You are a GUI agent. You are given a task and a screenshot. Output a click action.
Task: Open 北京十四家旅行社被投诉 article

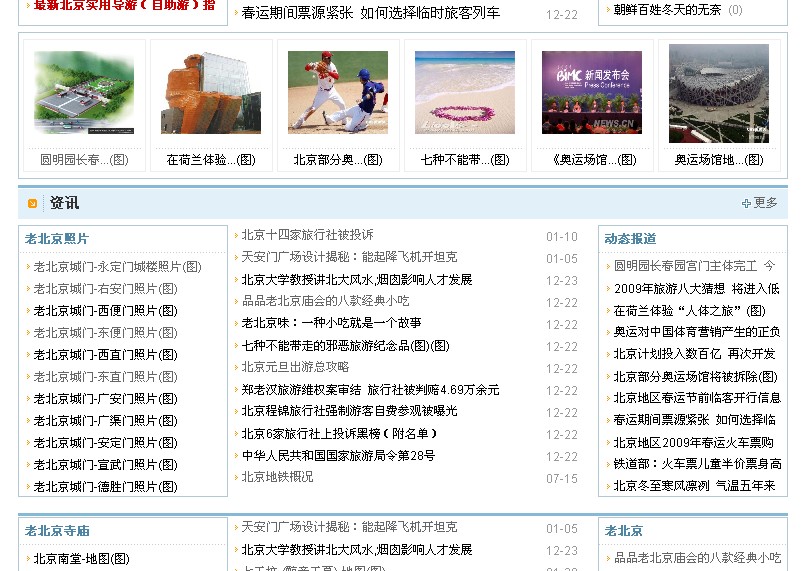coord(307,236)
